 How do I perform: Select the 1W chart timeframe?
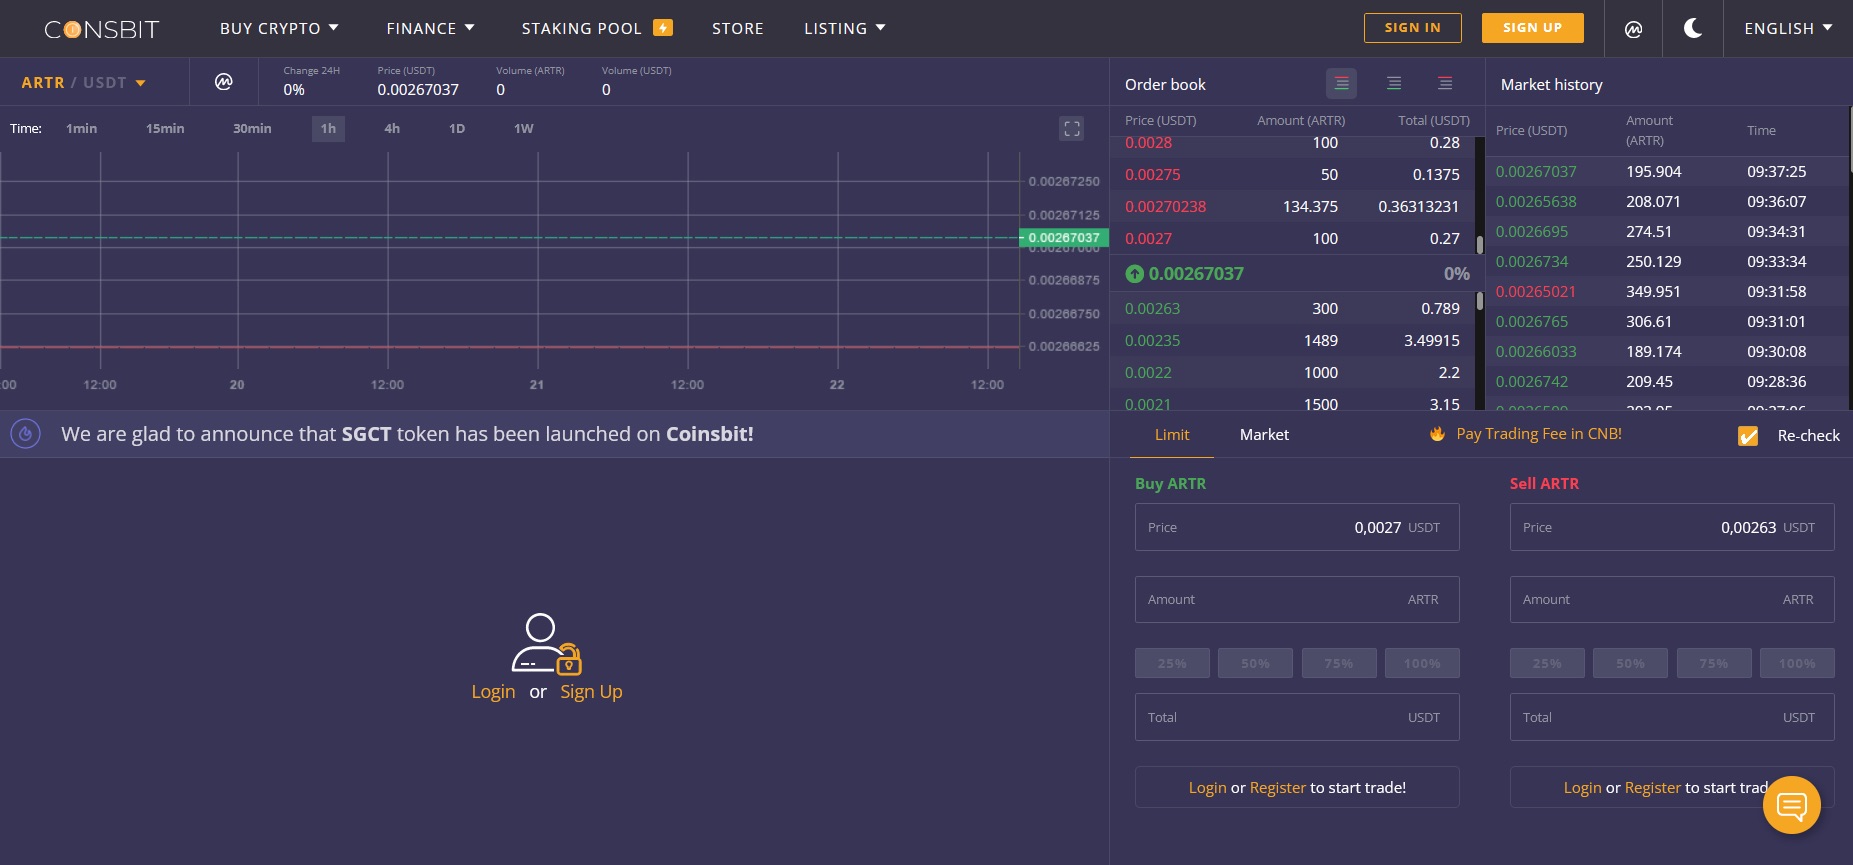(x=523, y=129)
